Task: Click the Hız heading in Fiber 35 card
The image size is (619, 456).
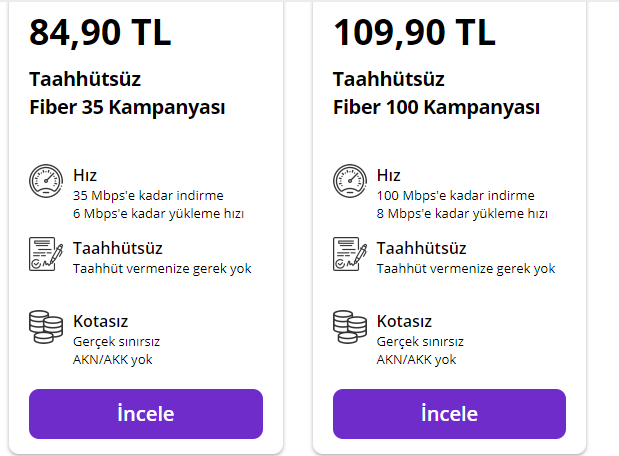Action: point(85,175)
